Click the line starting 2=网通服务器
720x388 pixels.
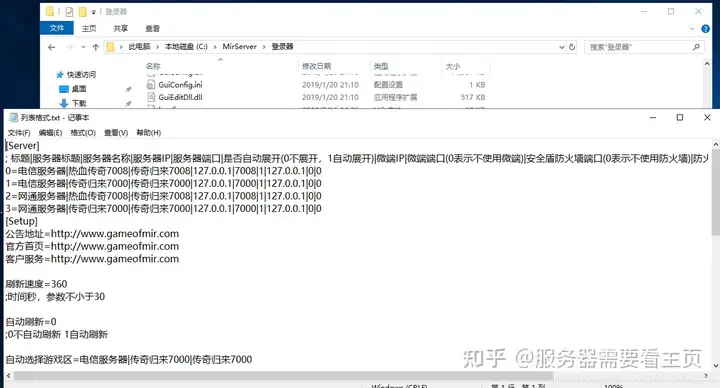(163, 196)
